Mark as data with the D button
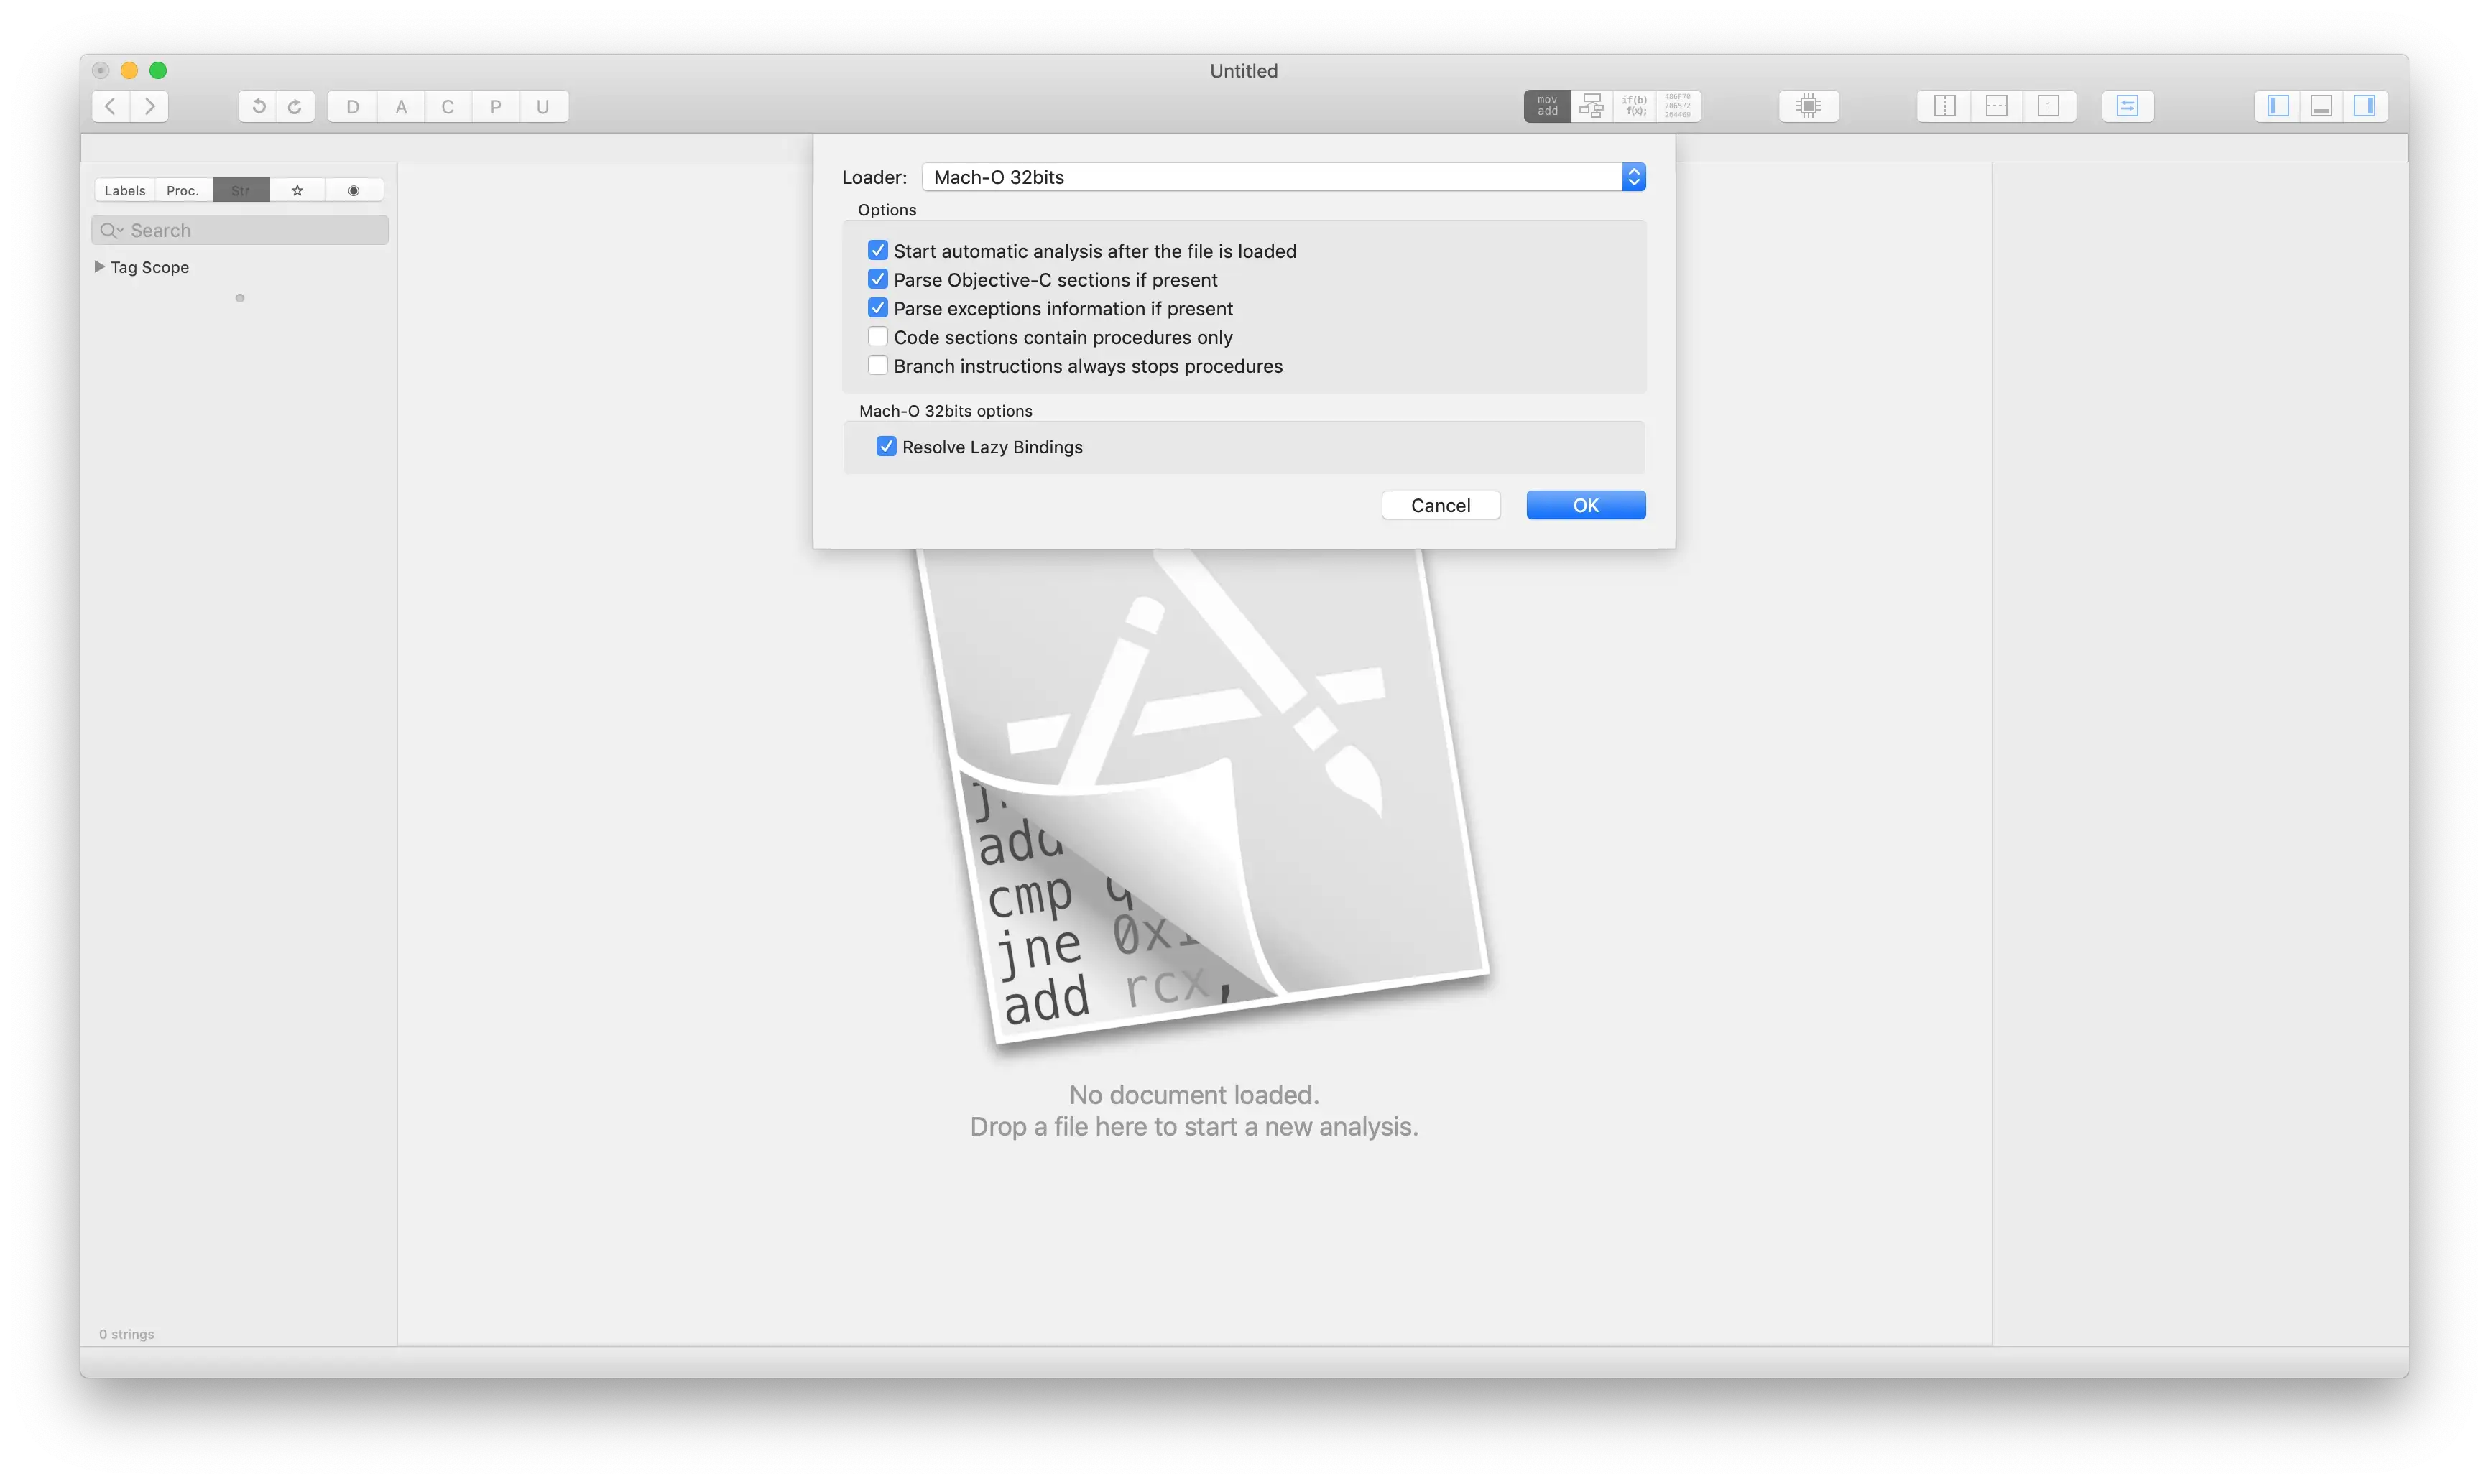This screenshot has width=2489, height=1484. (x=353, y=106)
